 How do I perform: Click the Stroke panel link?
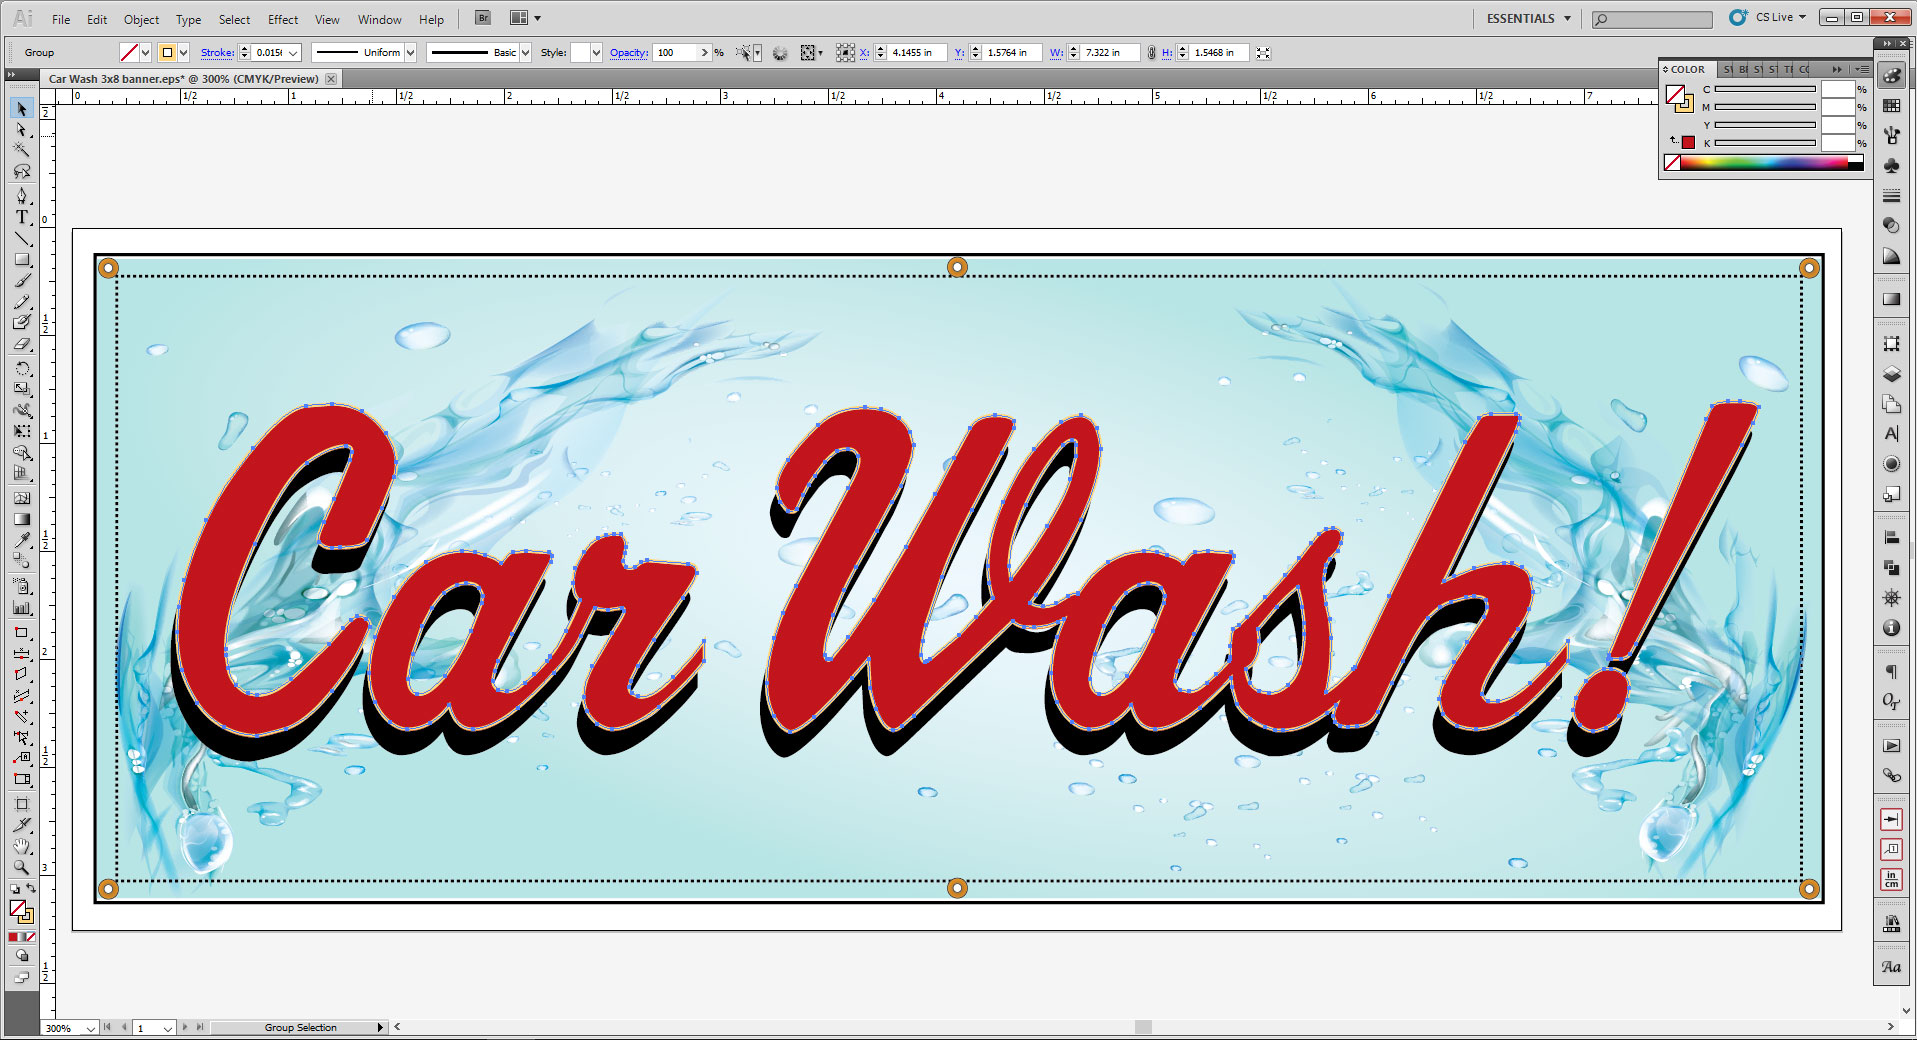point(217,53)
